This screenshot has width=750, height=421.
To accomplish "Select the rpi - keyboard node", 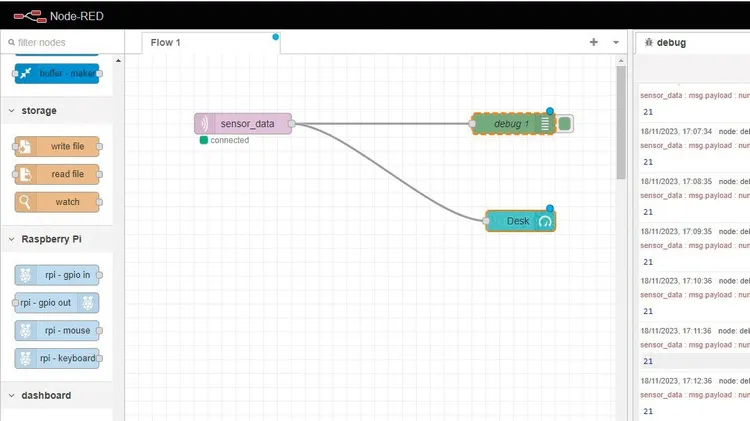I will pos(57,358).
